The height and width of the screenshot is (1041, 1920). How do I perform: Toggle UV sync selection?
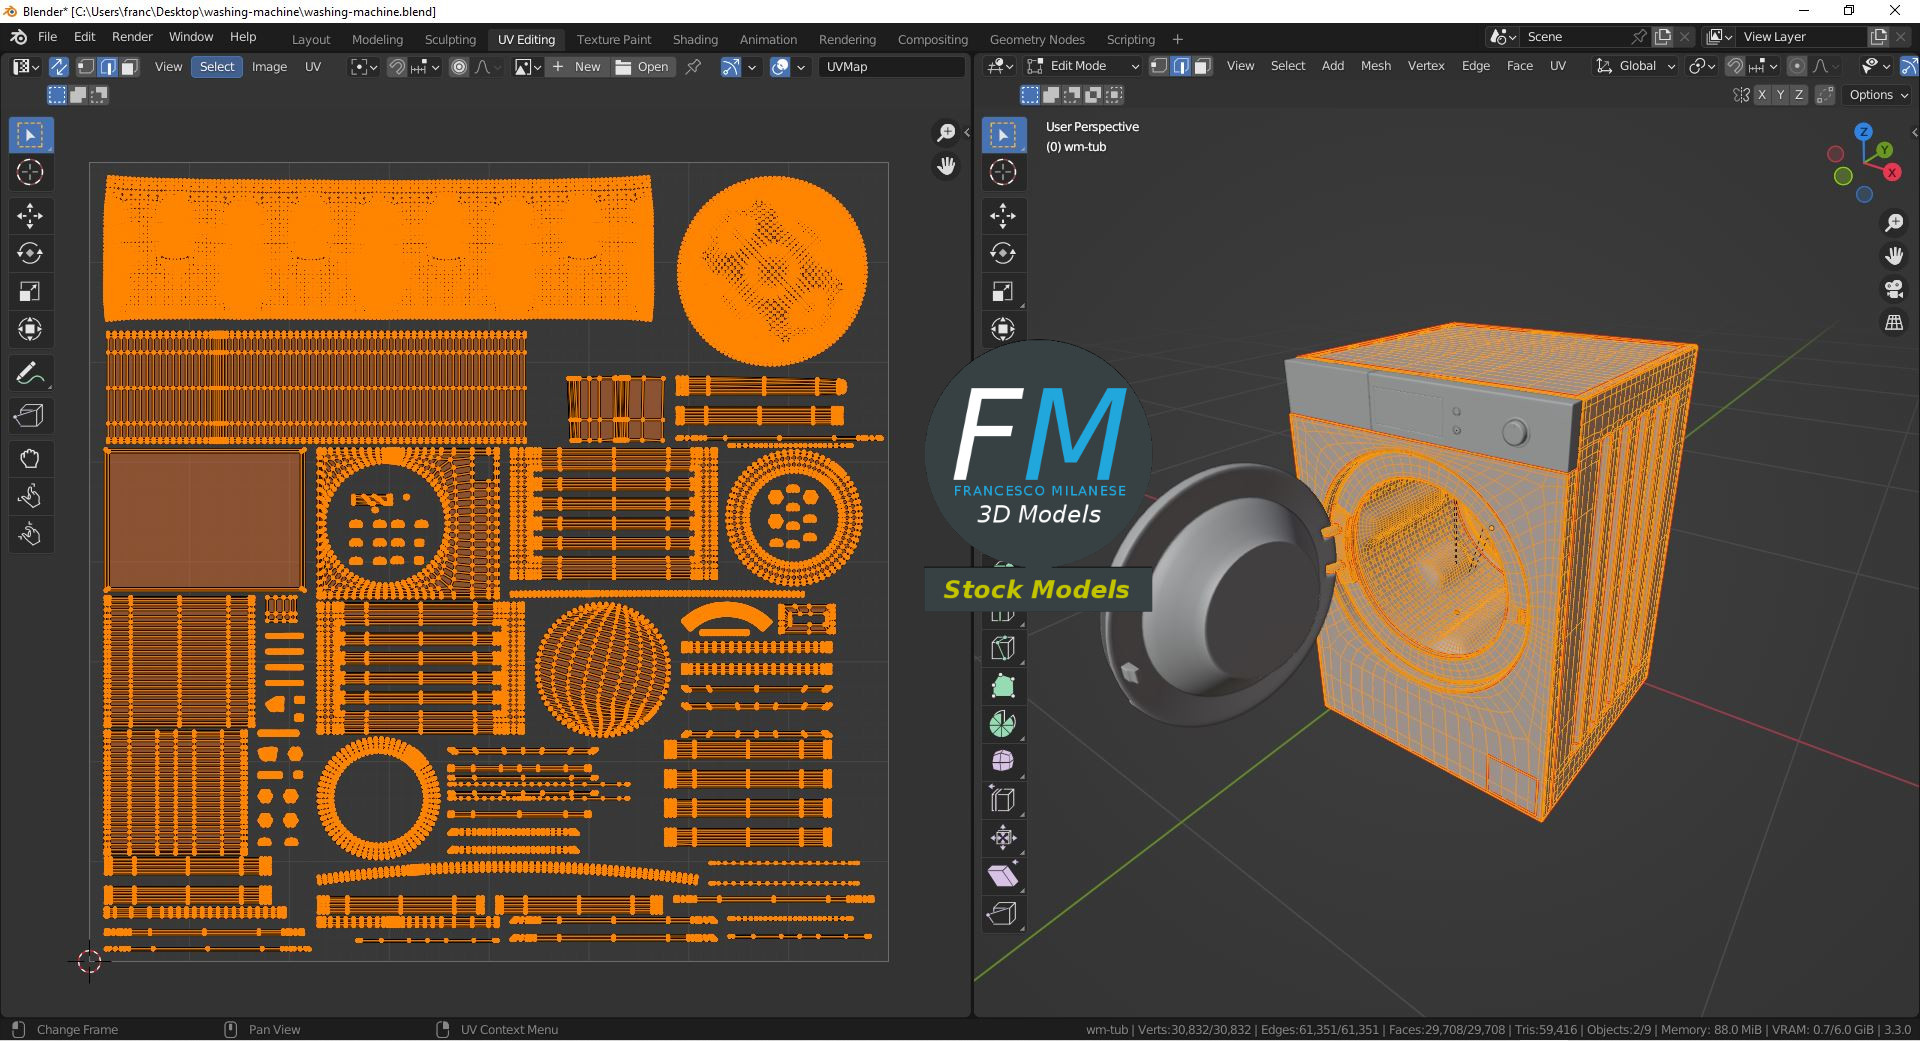[59, 67]
